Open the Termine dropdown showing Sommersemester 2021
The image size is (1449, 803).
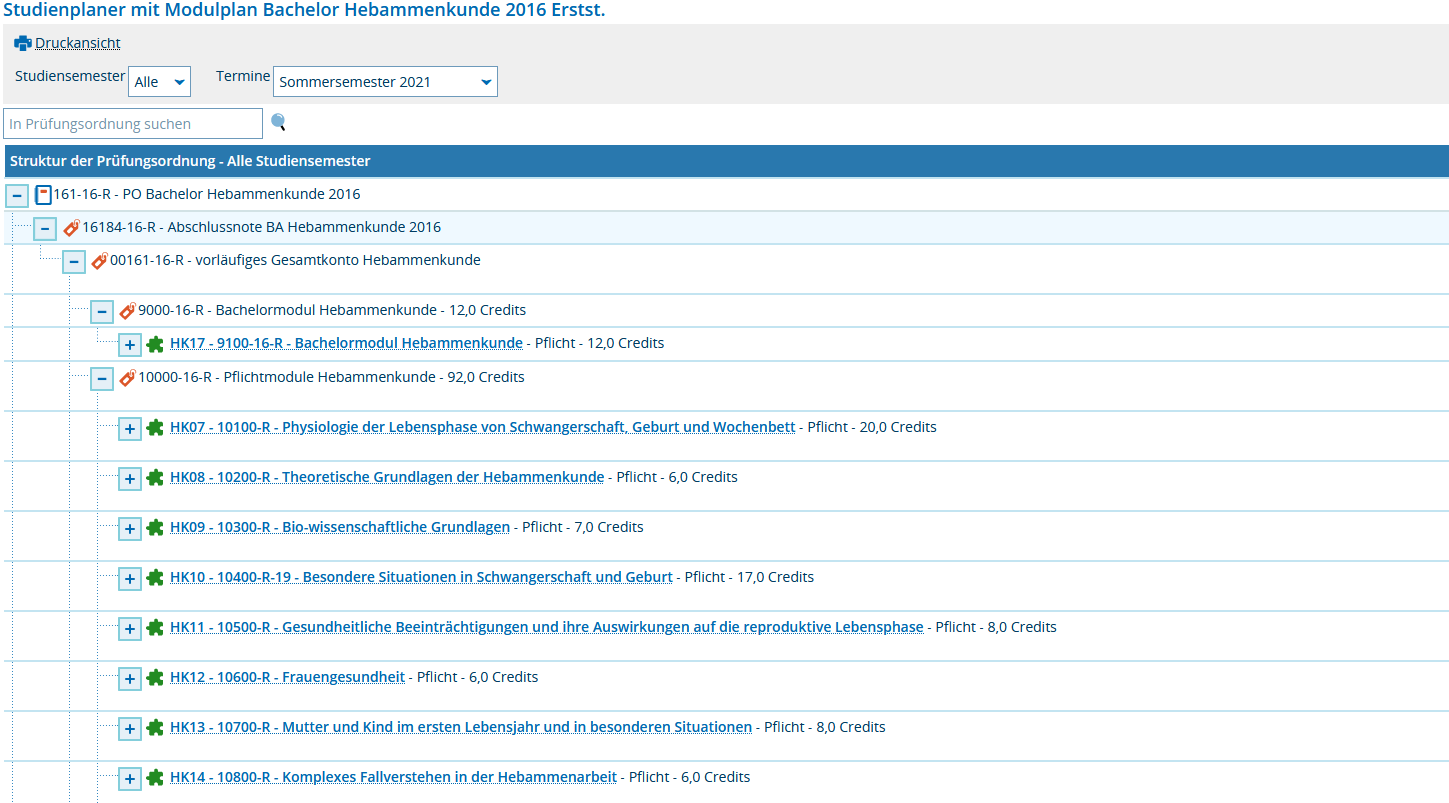[385, 82]
